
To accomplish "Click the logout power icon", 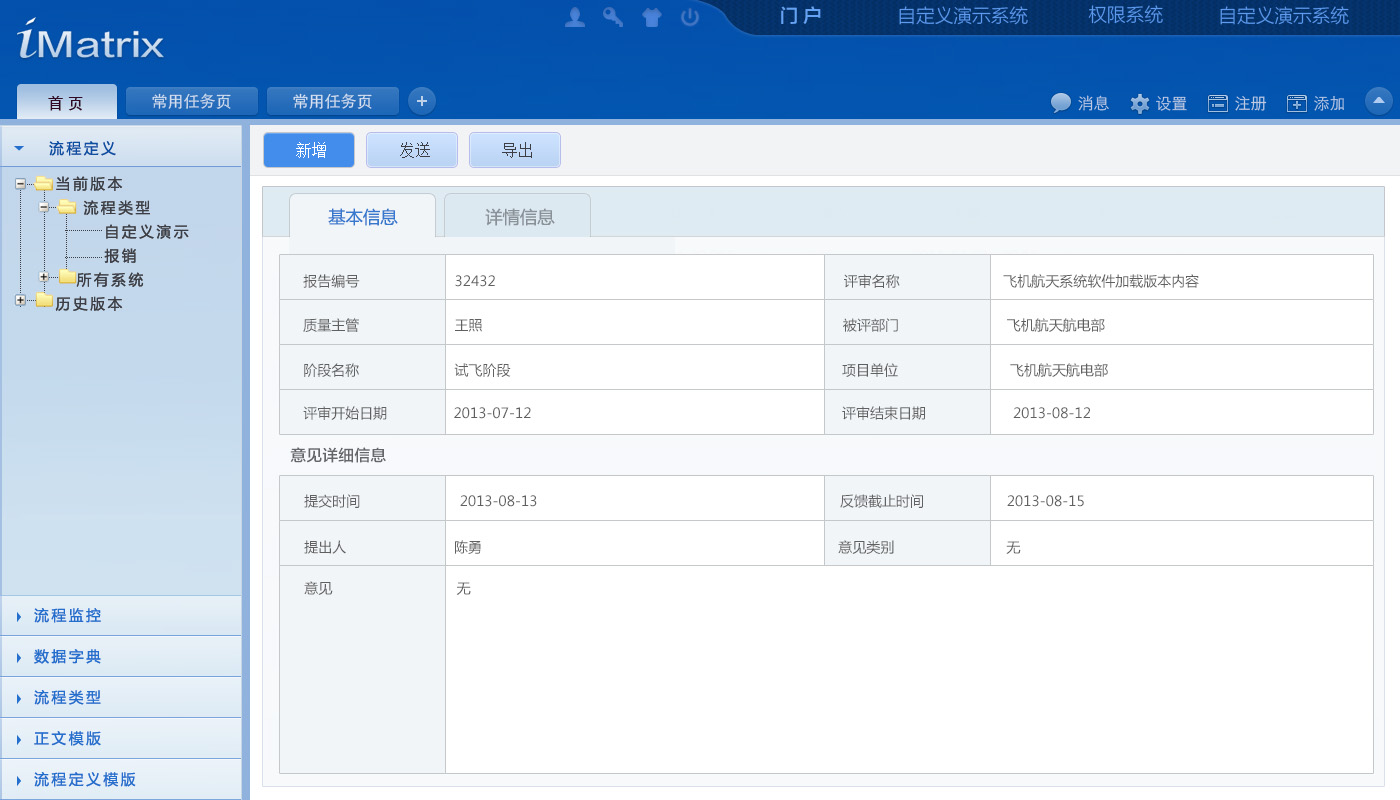I will [690, 17].
